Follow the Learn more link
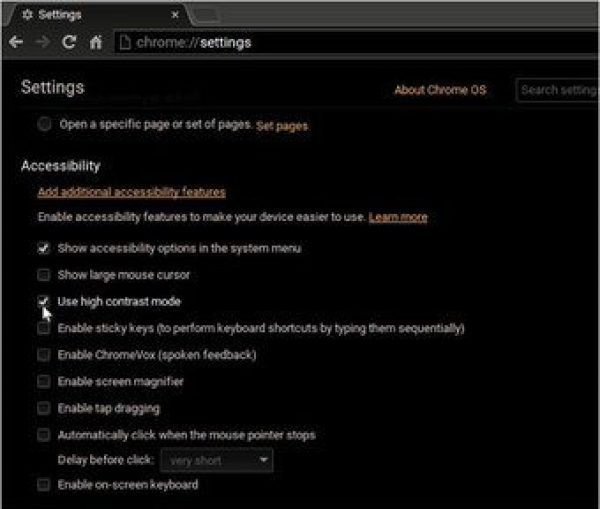 tap(398, 217)
